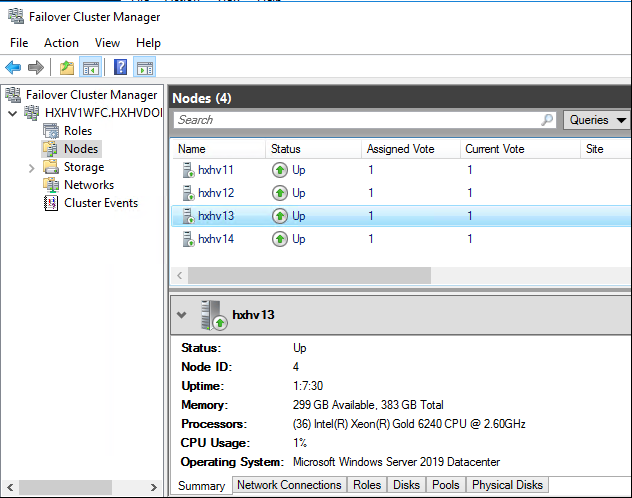Click Operating System value Windows Server 2019
Viewport: 632px width, 498px height.
(396, 462)
